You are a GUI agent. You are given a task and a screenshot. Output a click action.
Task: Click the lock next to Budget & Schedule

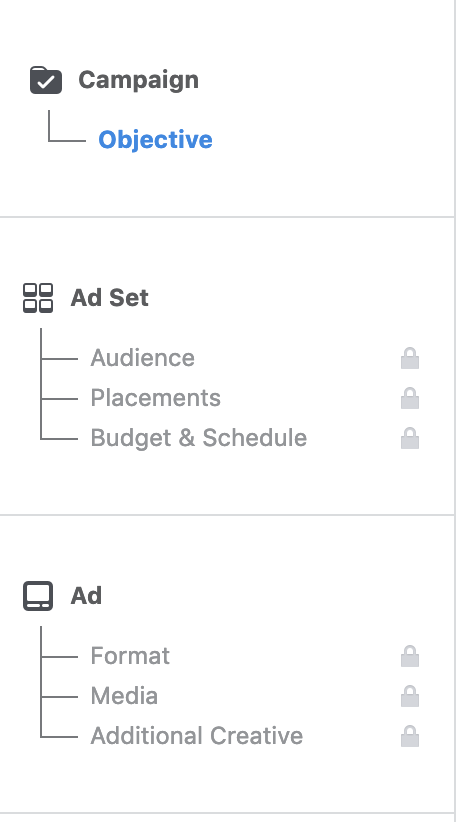(x=410, y=438)
